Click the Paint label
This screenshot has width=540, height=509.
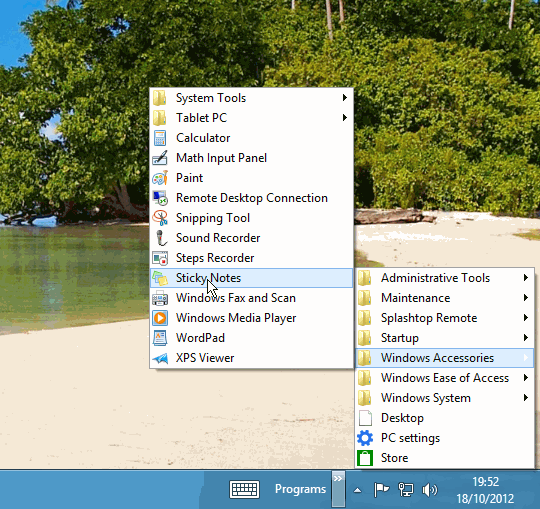point(189,178)
